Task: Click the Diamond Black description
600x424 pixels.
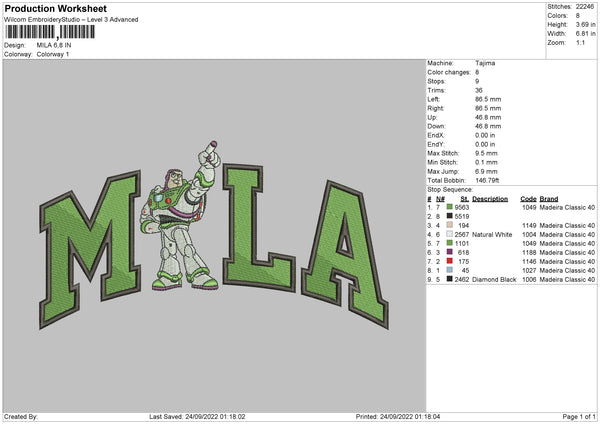Action: (x=494, y=280)
